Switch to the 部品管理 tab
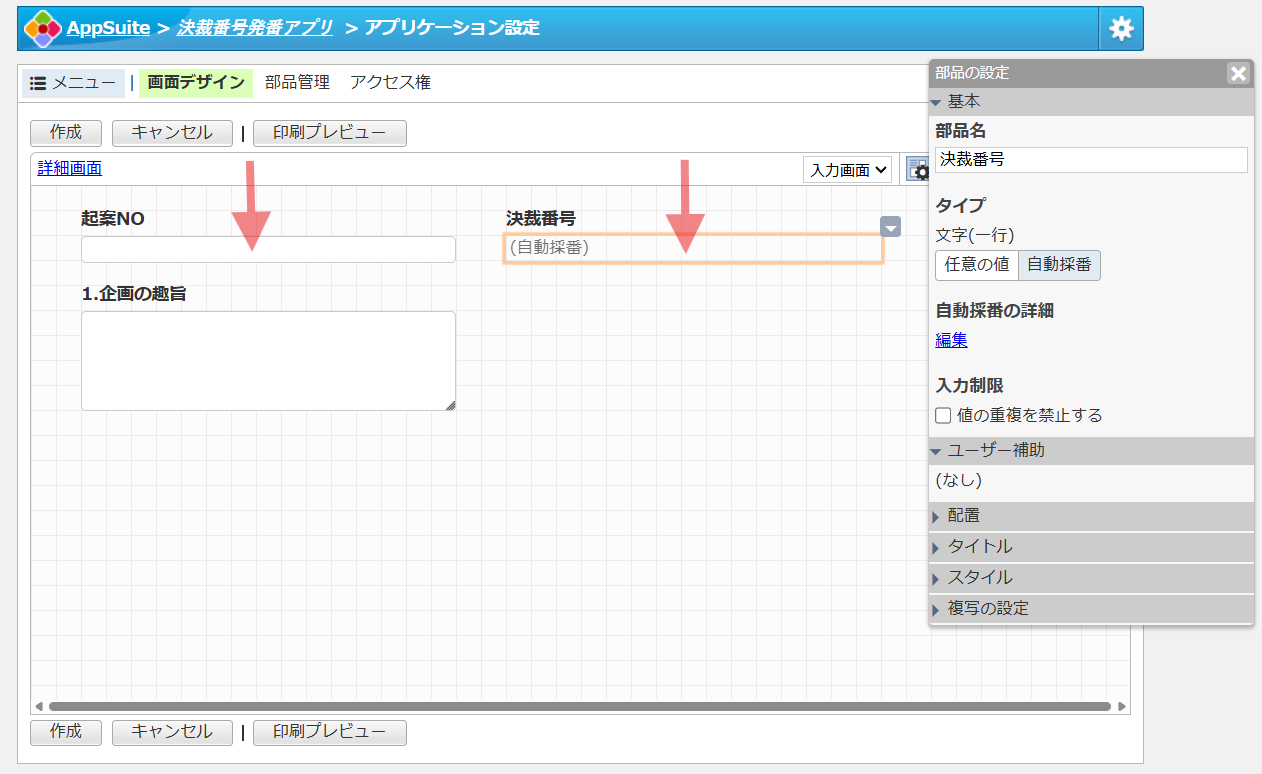1262x774 pixels. [299, 82]
